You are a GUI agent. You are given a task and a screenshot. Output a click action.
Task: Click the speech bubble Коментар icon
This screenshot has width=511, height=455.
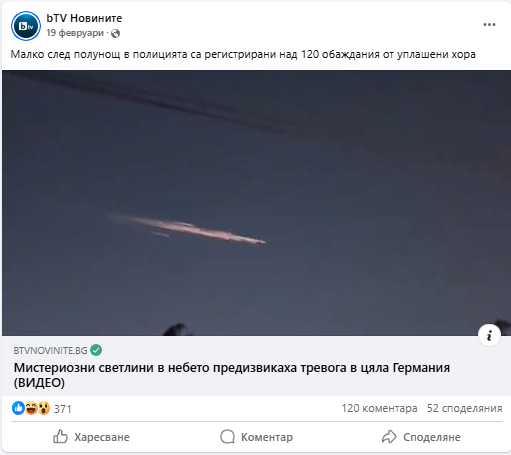227,437
